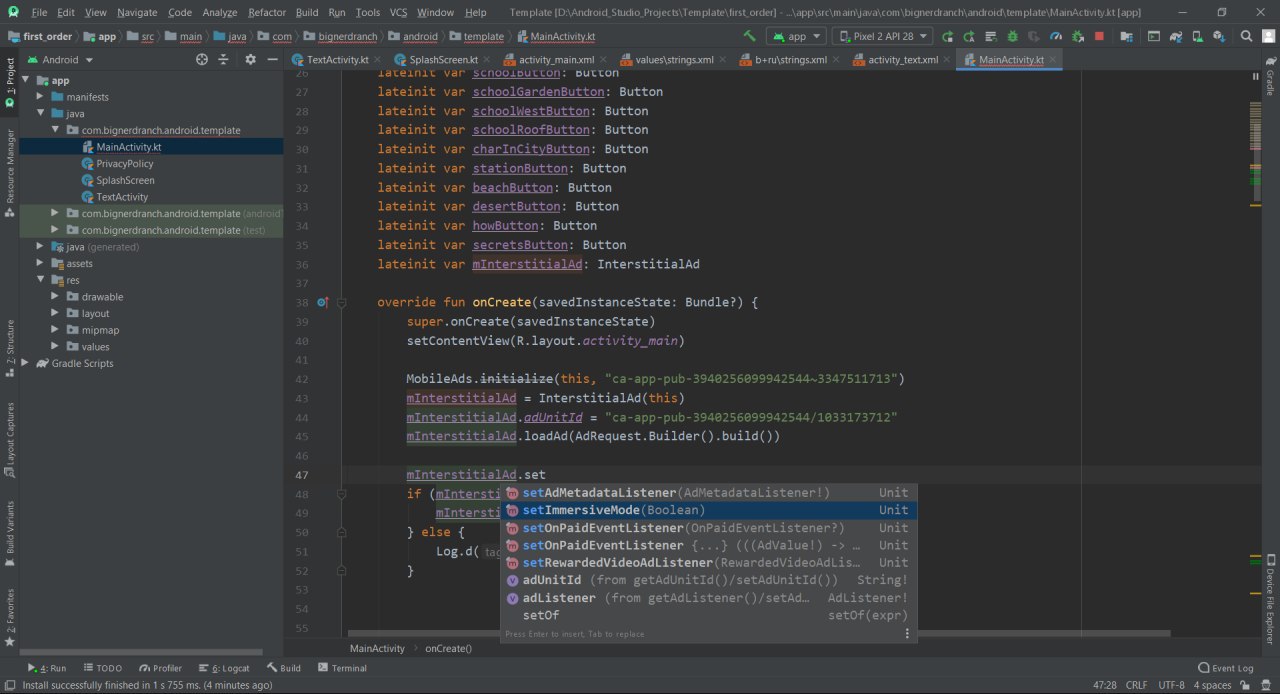This screenshot has width=1280, height=694.
Task: Toggle the Build Variants side panel
Action: coord(10,528)
